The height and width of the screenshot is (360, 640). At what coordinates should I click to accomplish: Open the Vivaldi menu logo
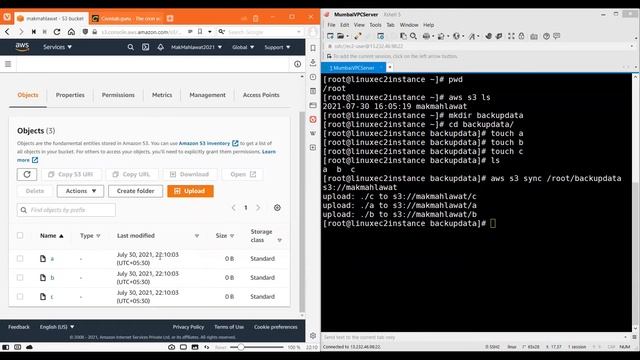tap(7, 18)
